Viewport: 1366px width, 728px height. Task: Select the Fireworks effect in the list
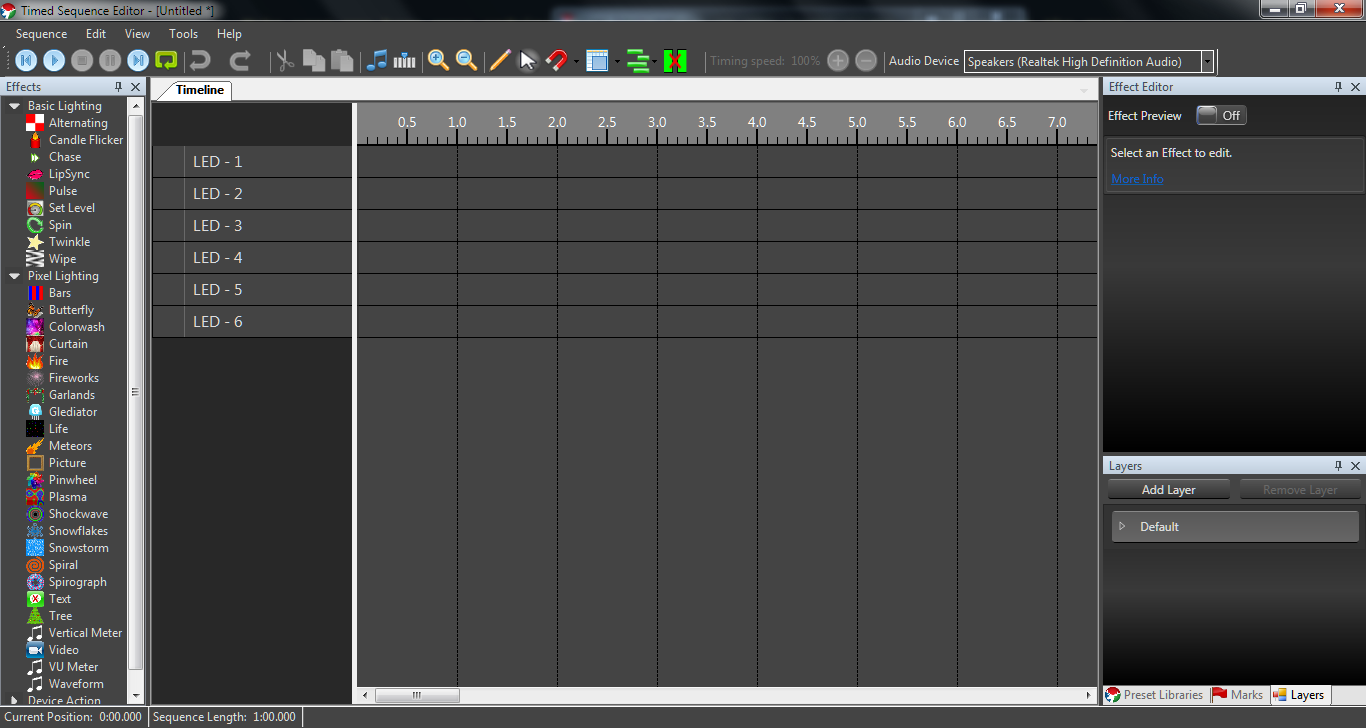[73, 378]
